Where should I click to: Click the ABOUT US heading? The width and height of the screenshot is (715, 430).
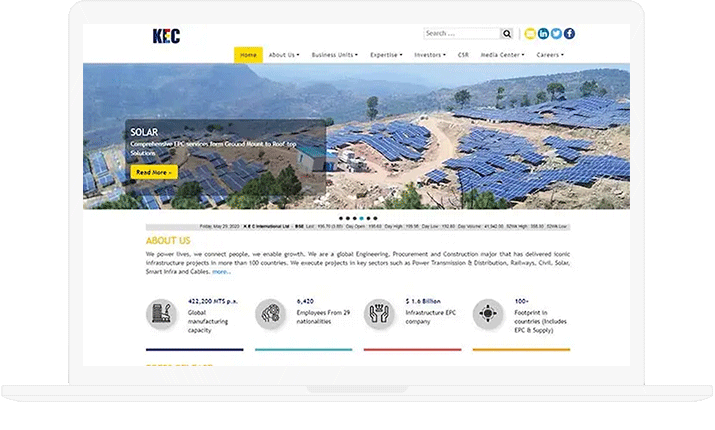[x=168, y=241]
